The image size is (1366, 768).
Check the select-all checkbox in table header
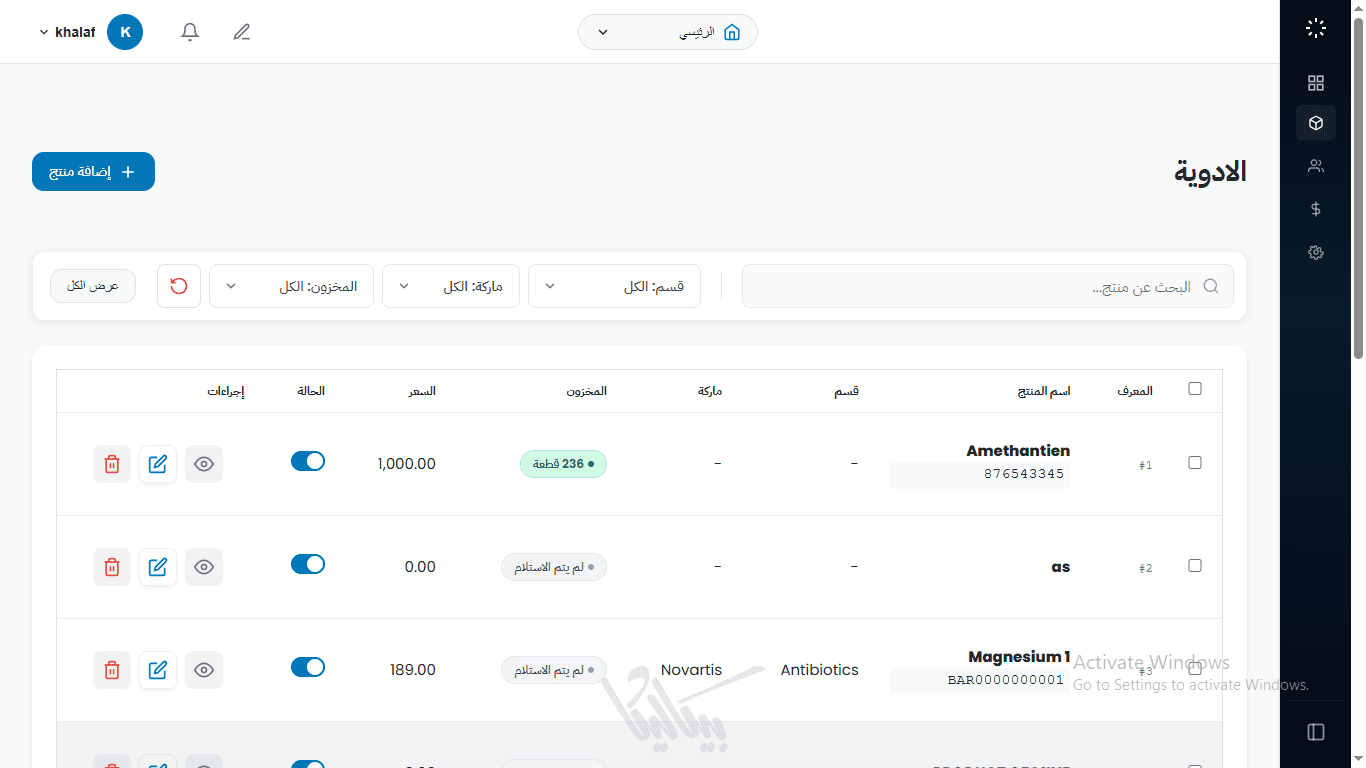coord(1195,389)
